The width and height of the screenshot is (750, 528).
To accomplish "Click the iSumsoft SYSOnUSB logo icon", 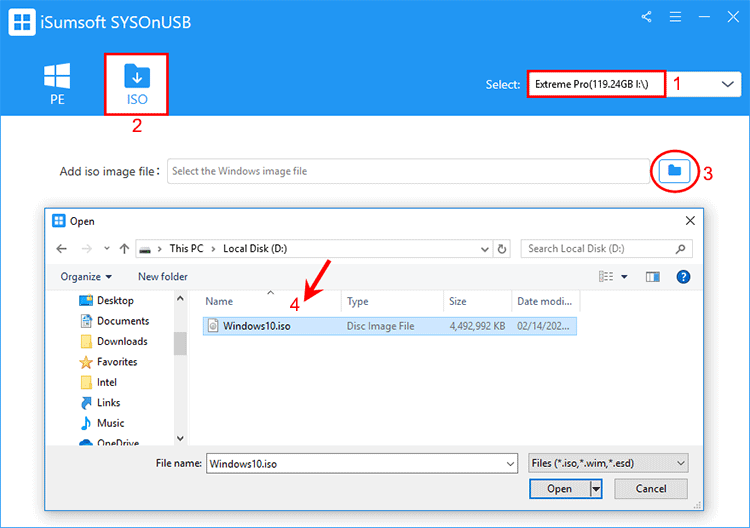I will (22, 22).
